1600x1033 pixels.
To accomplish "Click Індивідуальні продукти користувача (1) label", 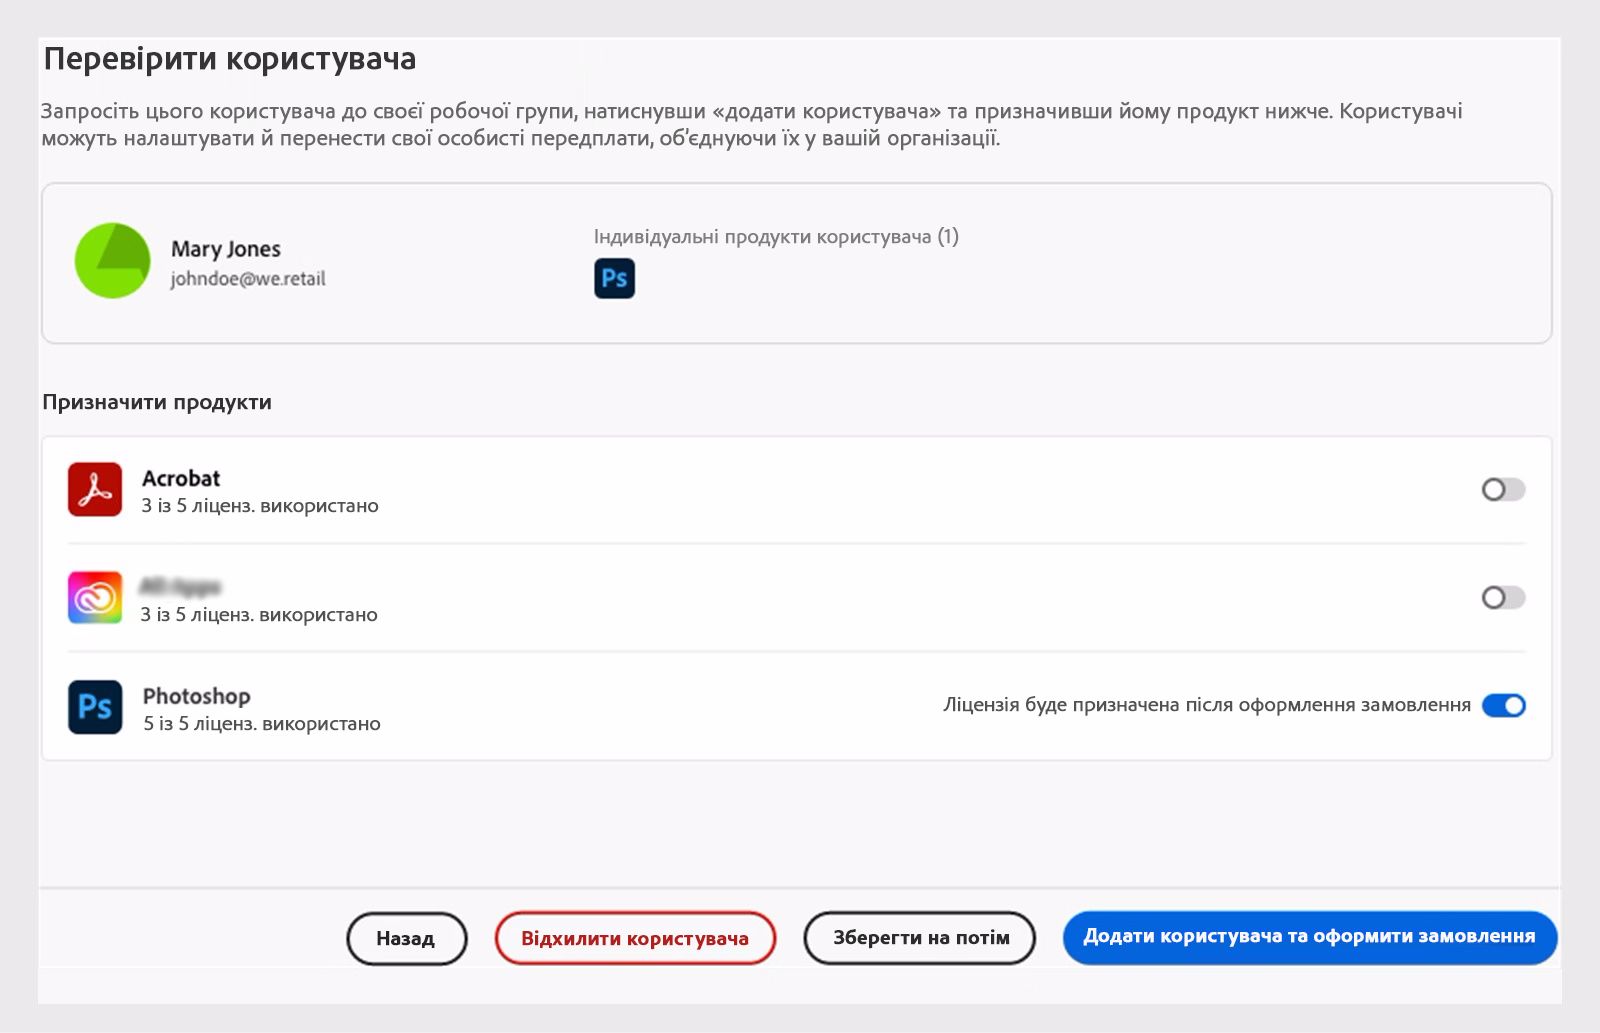I will point(776,237).
